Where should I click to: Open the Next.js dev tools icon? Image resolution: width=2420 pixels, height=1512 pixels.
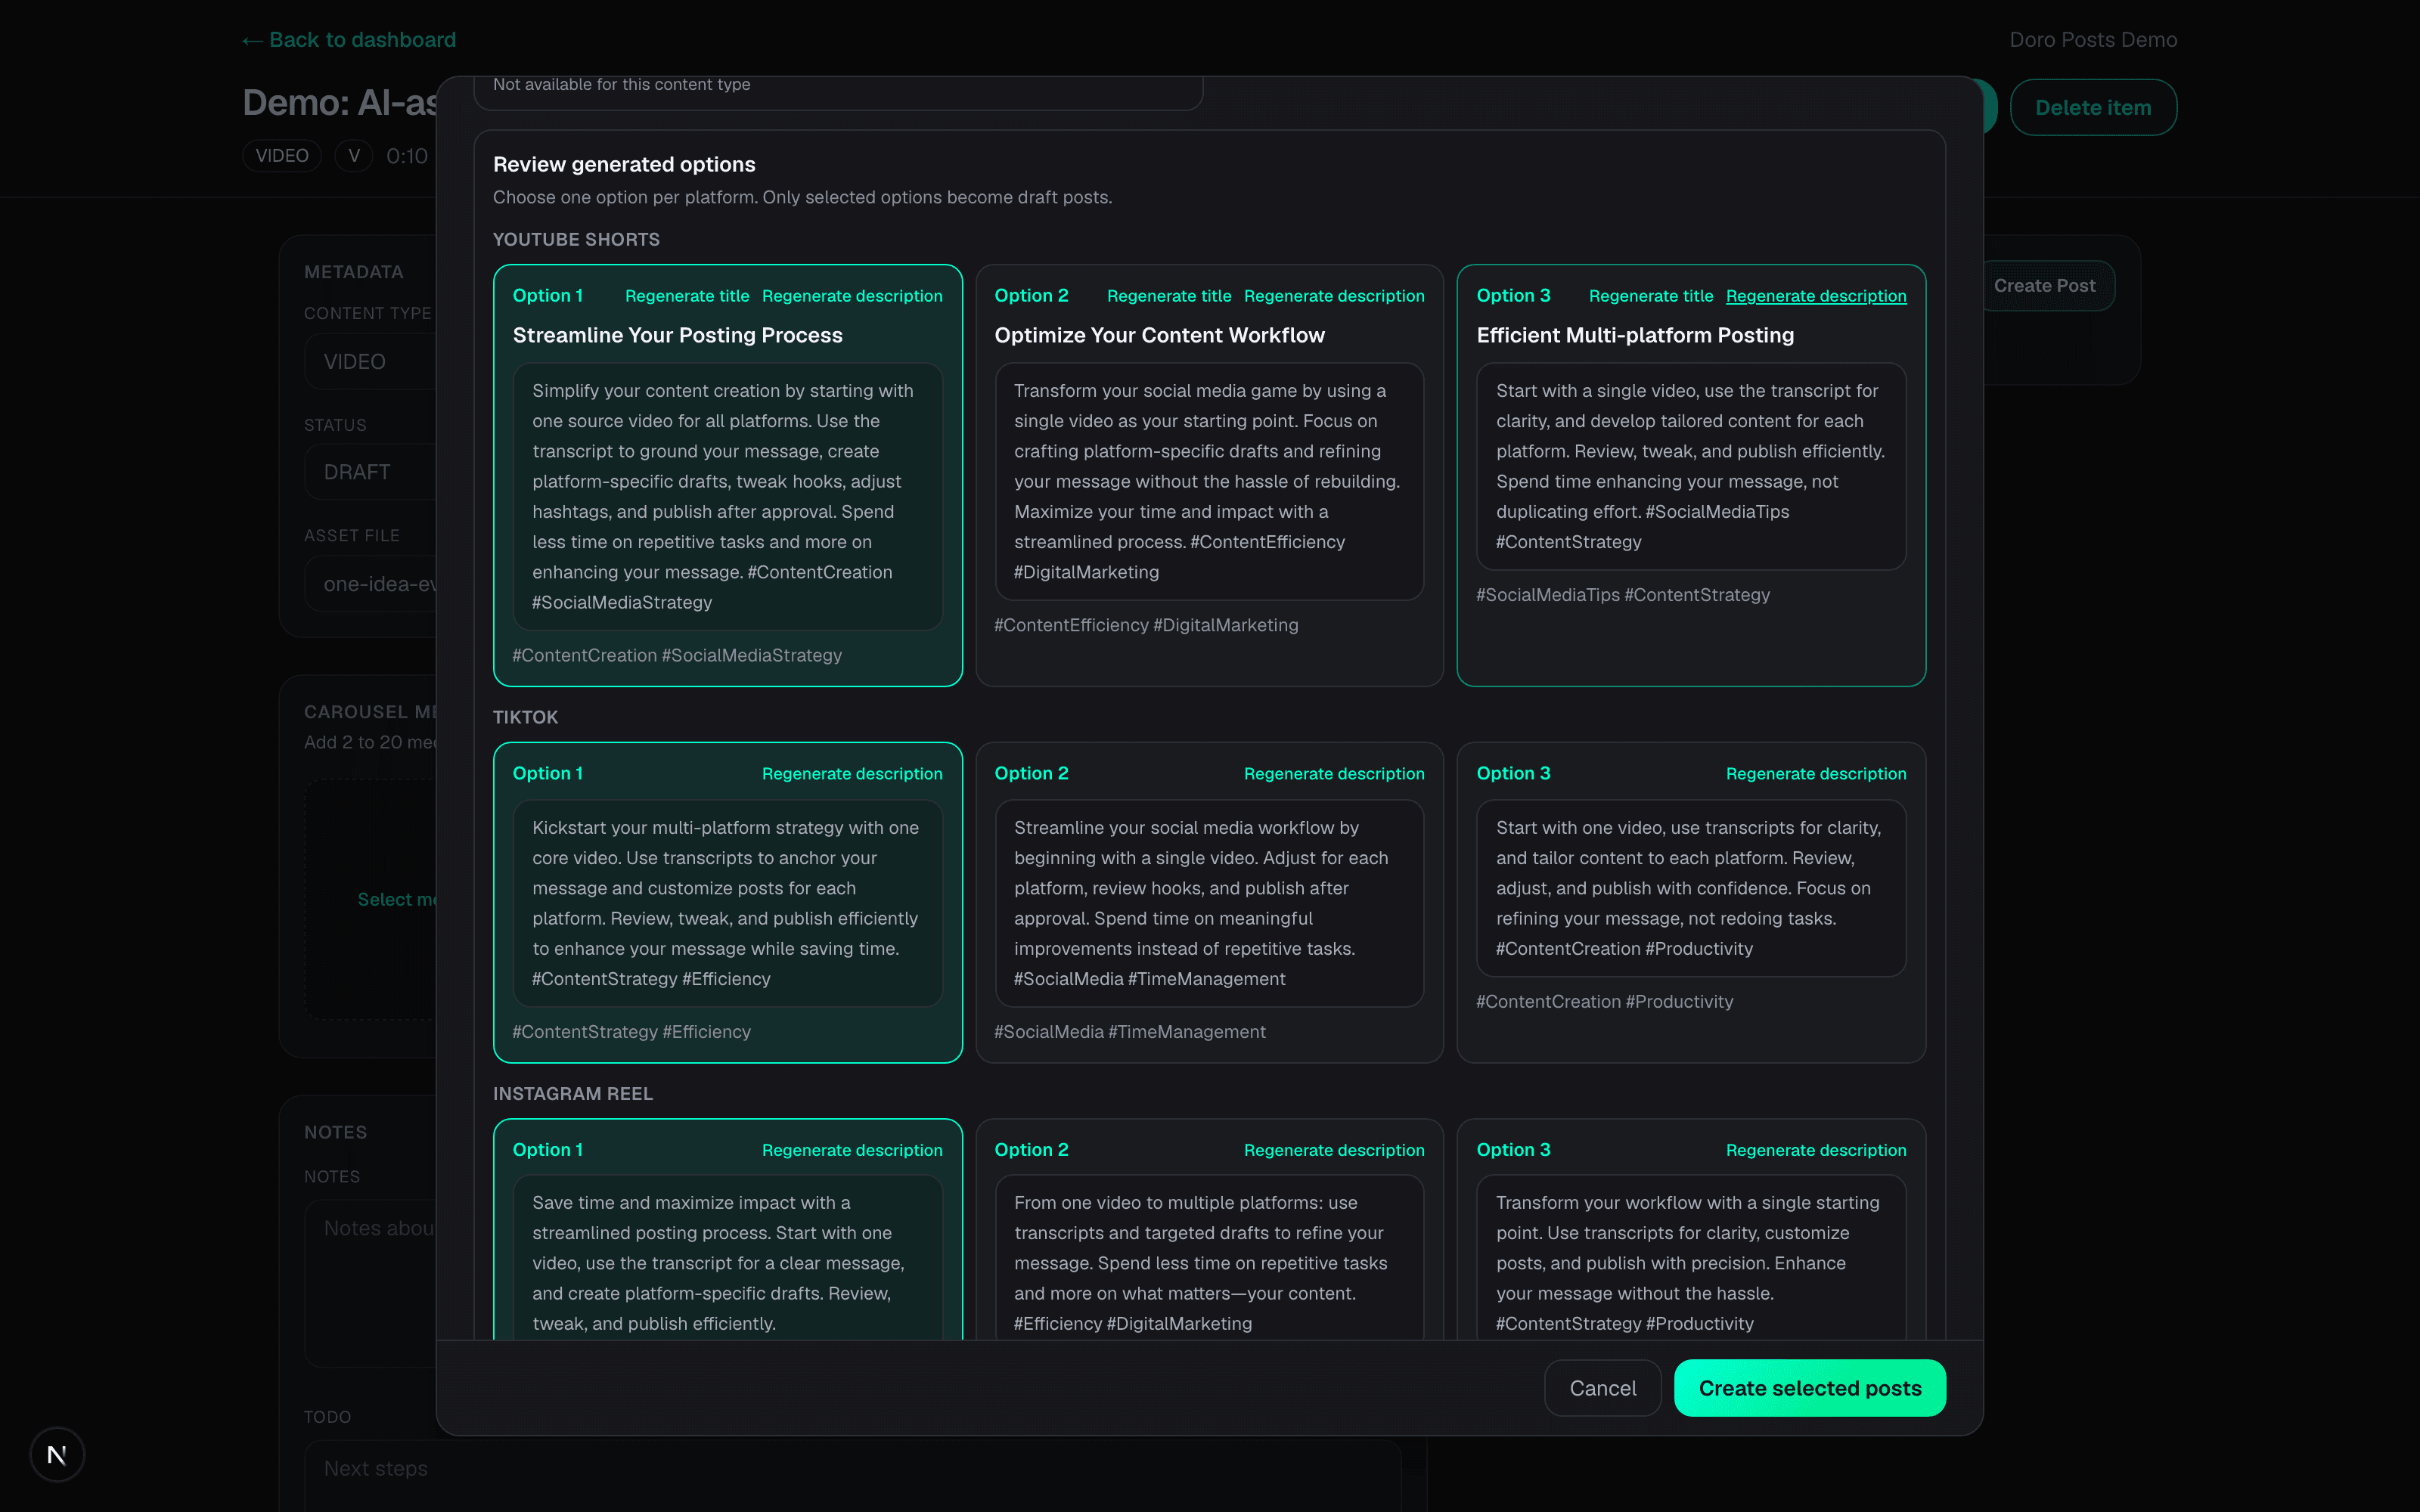click(57, 1454)
